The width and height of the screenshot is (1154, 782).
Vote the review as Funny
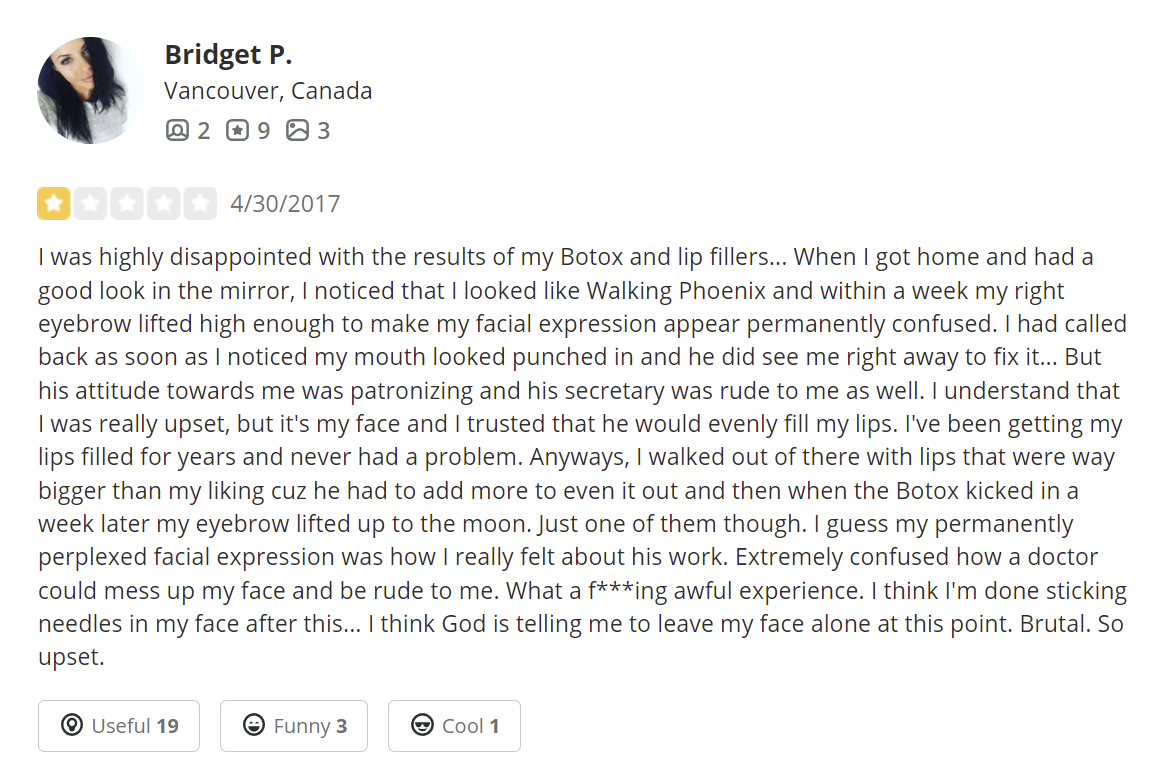point(294,726)
